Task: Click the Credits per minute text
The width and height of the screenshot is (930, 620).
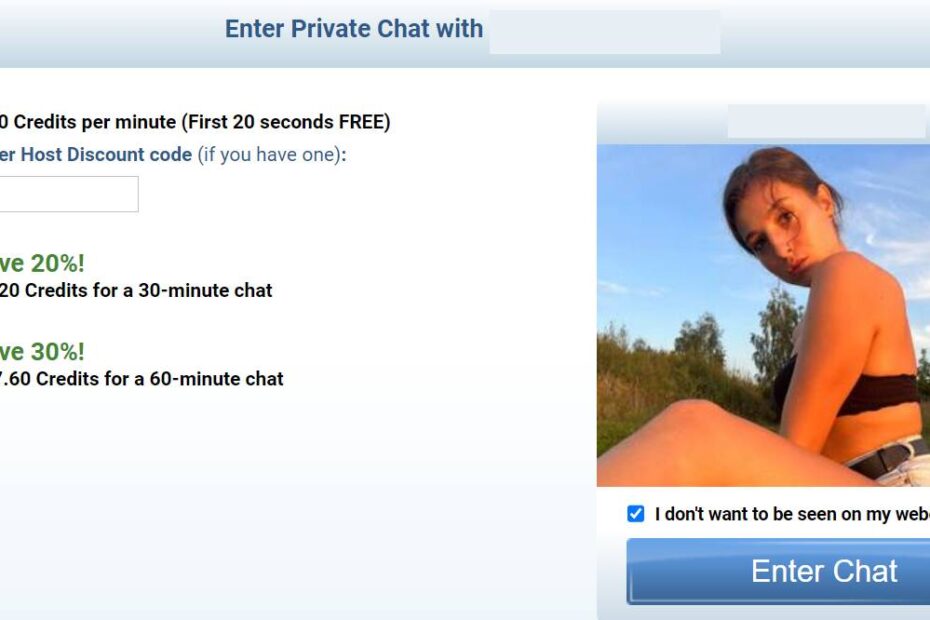Action: pos(88,122)
